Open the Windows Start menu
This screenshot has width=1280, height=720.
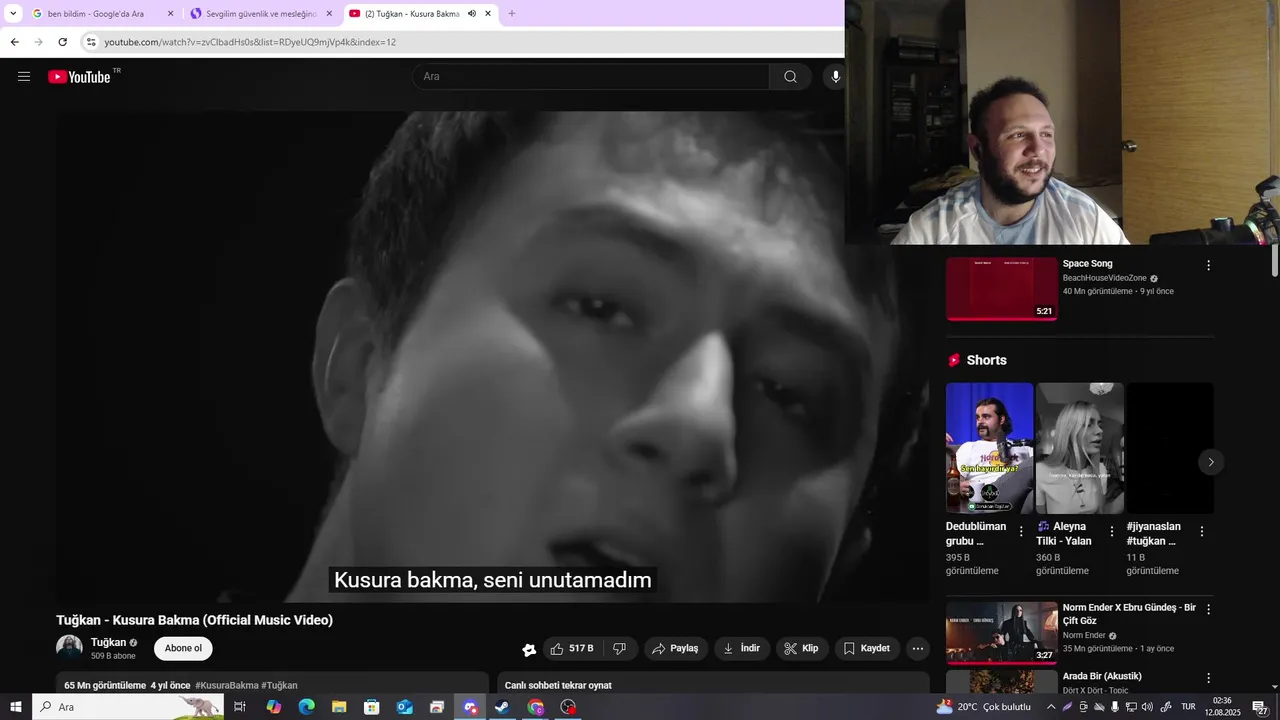click(16, 707)
